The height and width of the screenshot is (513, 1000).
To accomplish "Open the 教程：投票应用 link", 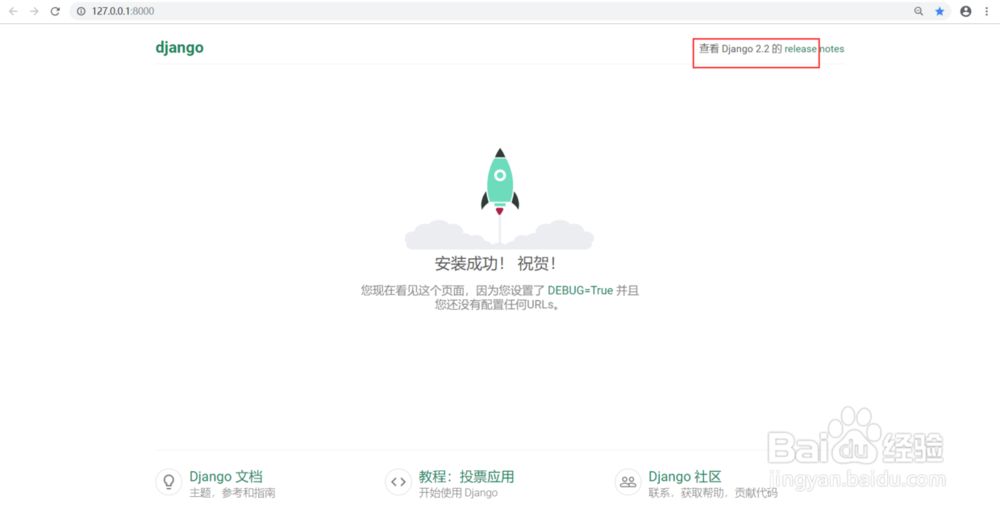I will 466,477.
